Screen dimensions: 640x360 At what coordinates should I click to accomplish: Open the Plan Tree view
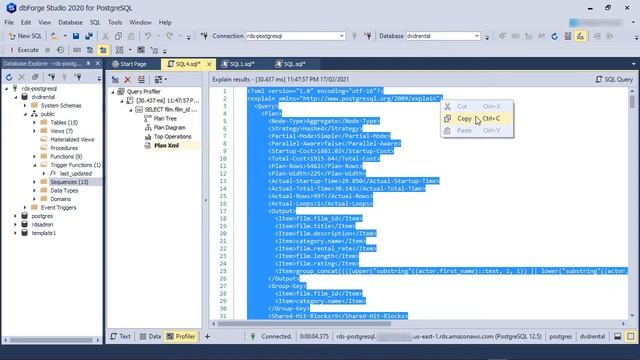point(165,118)
